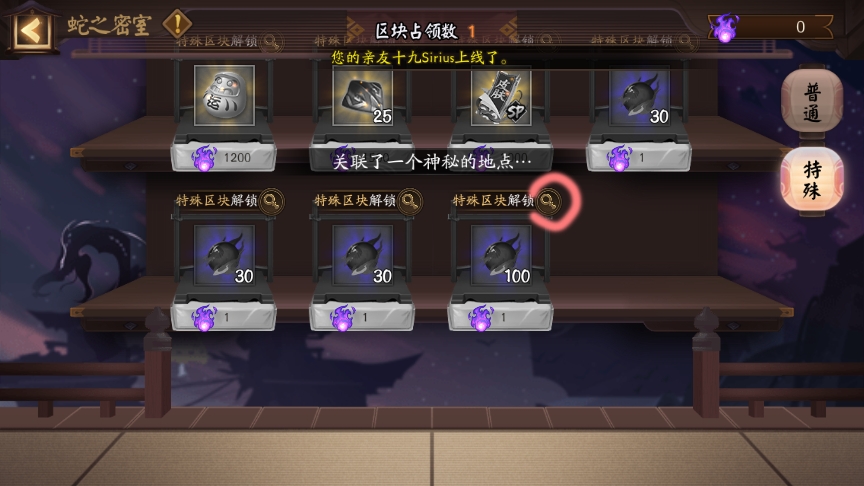Buy the Daruma for 1200 flames
The image size is (864, 486).
[x=224, y=158]
